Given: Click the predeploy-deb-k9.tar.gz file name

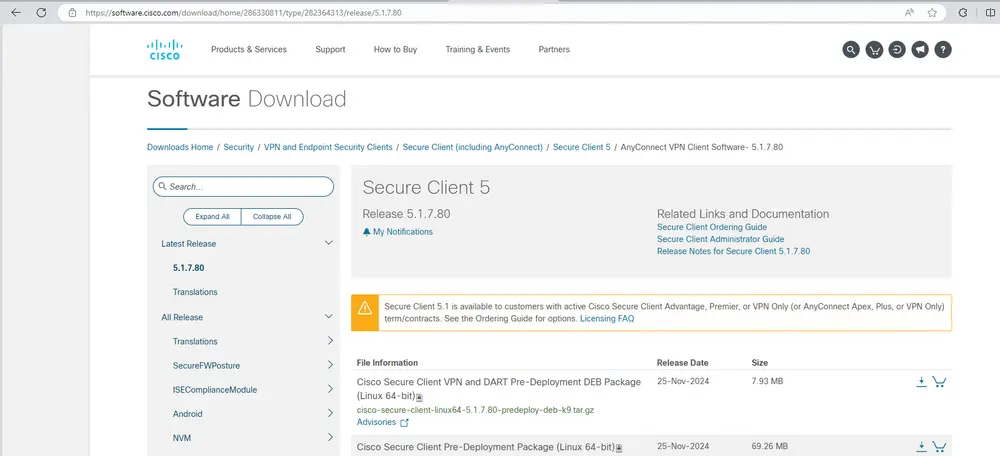Looking at the screenshot, I should click(475, 409).
